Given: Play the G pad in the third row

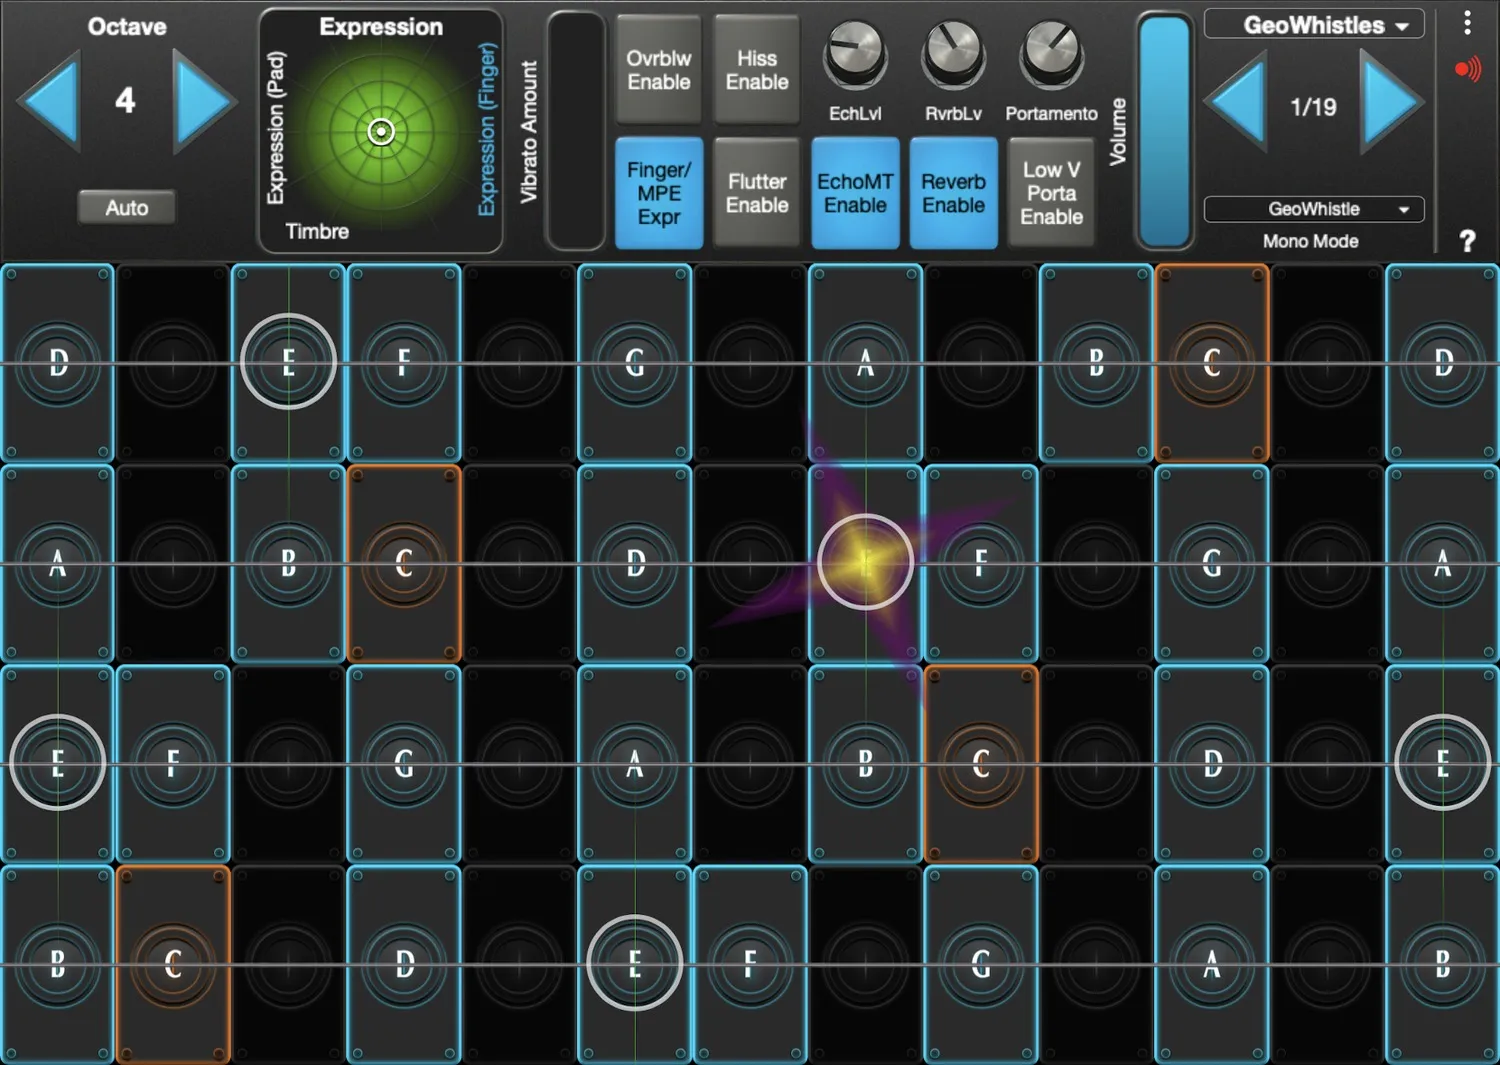Looking at the screenshot, I should (404, 764).
